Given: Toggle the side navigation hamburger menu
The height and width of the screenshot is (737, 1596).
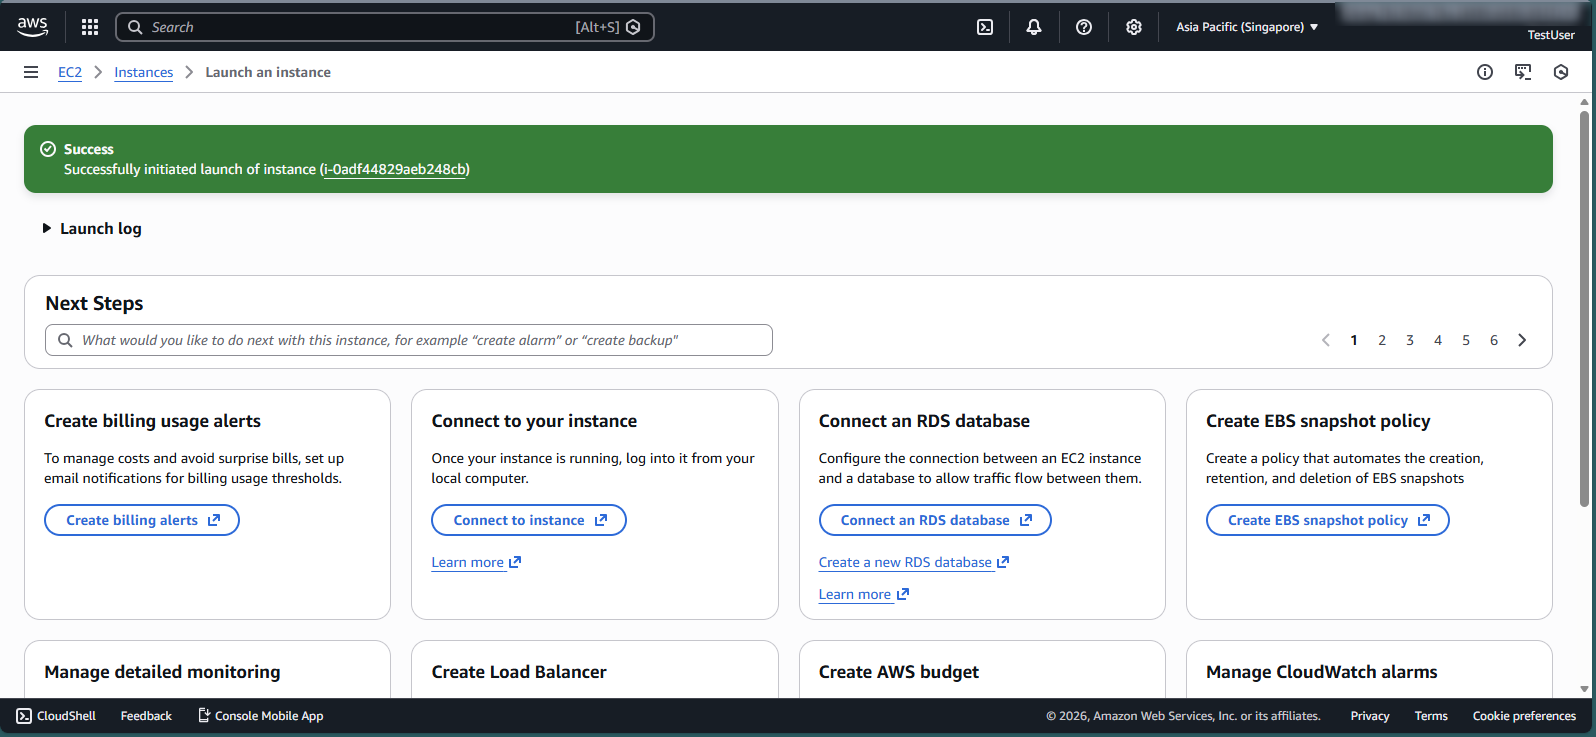Looking at the screenshot, I should 31,72.
